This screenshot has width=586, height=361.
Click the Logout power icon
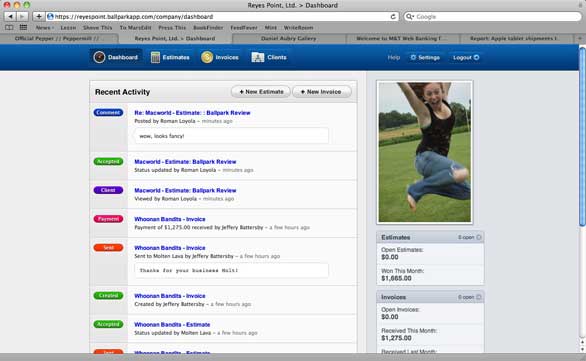pos(476,58)
